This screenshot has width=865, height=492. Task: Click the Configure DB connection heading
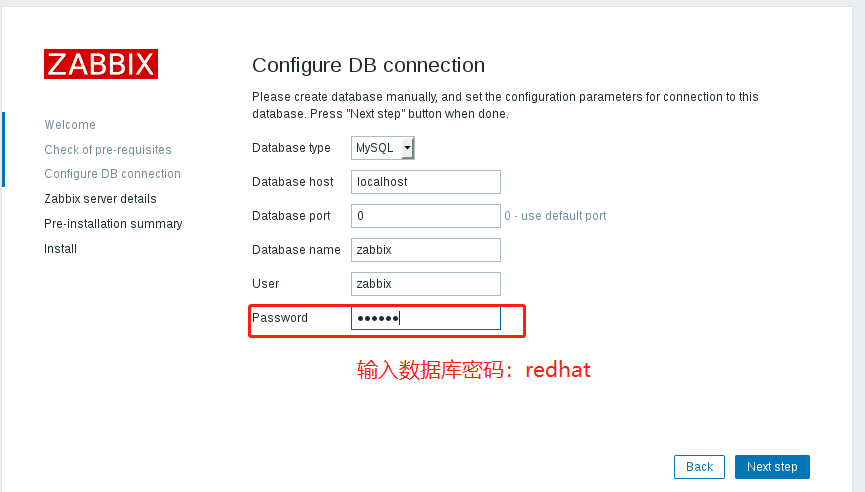pos(369,65)
